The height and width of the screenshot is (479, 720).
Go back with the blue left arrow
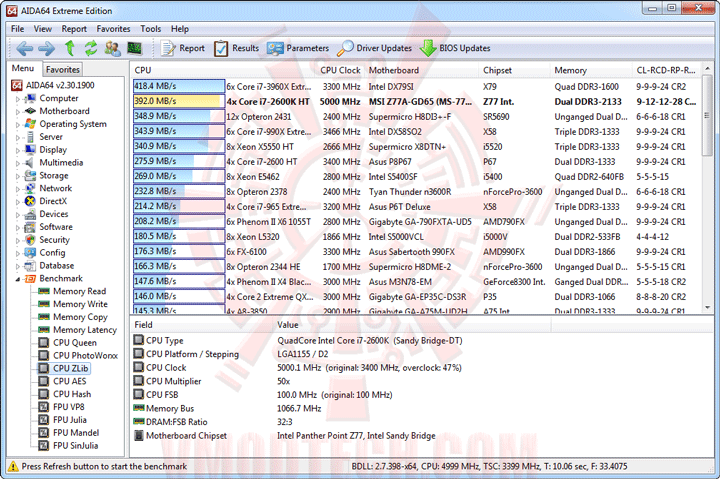click(24, 48)
